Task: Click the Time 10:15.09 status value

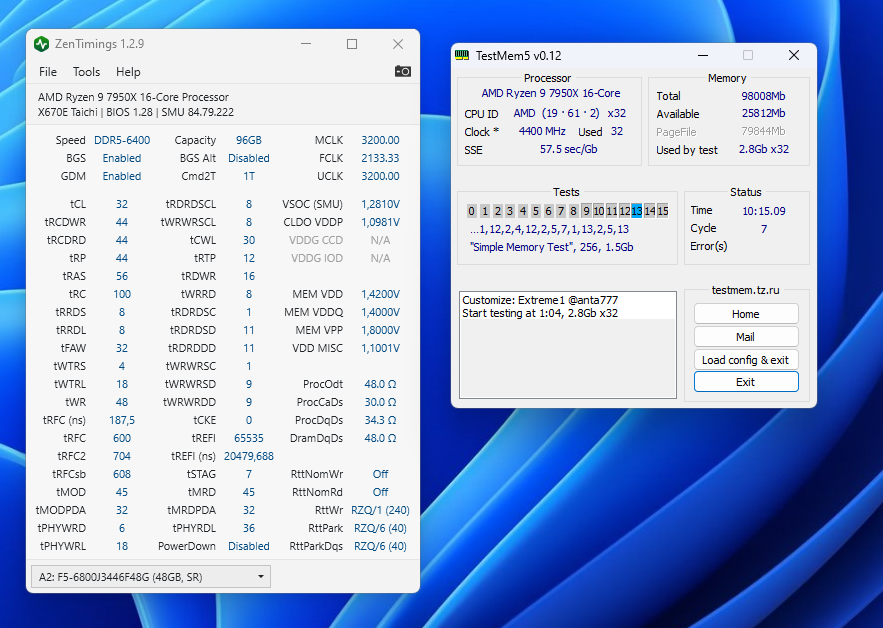Action: (764, 211)
